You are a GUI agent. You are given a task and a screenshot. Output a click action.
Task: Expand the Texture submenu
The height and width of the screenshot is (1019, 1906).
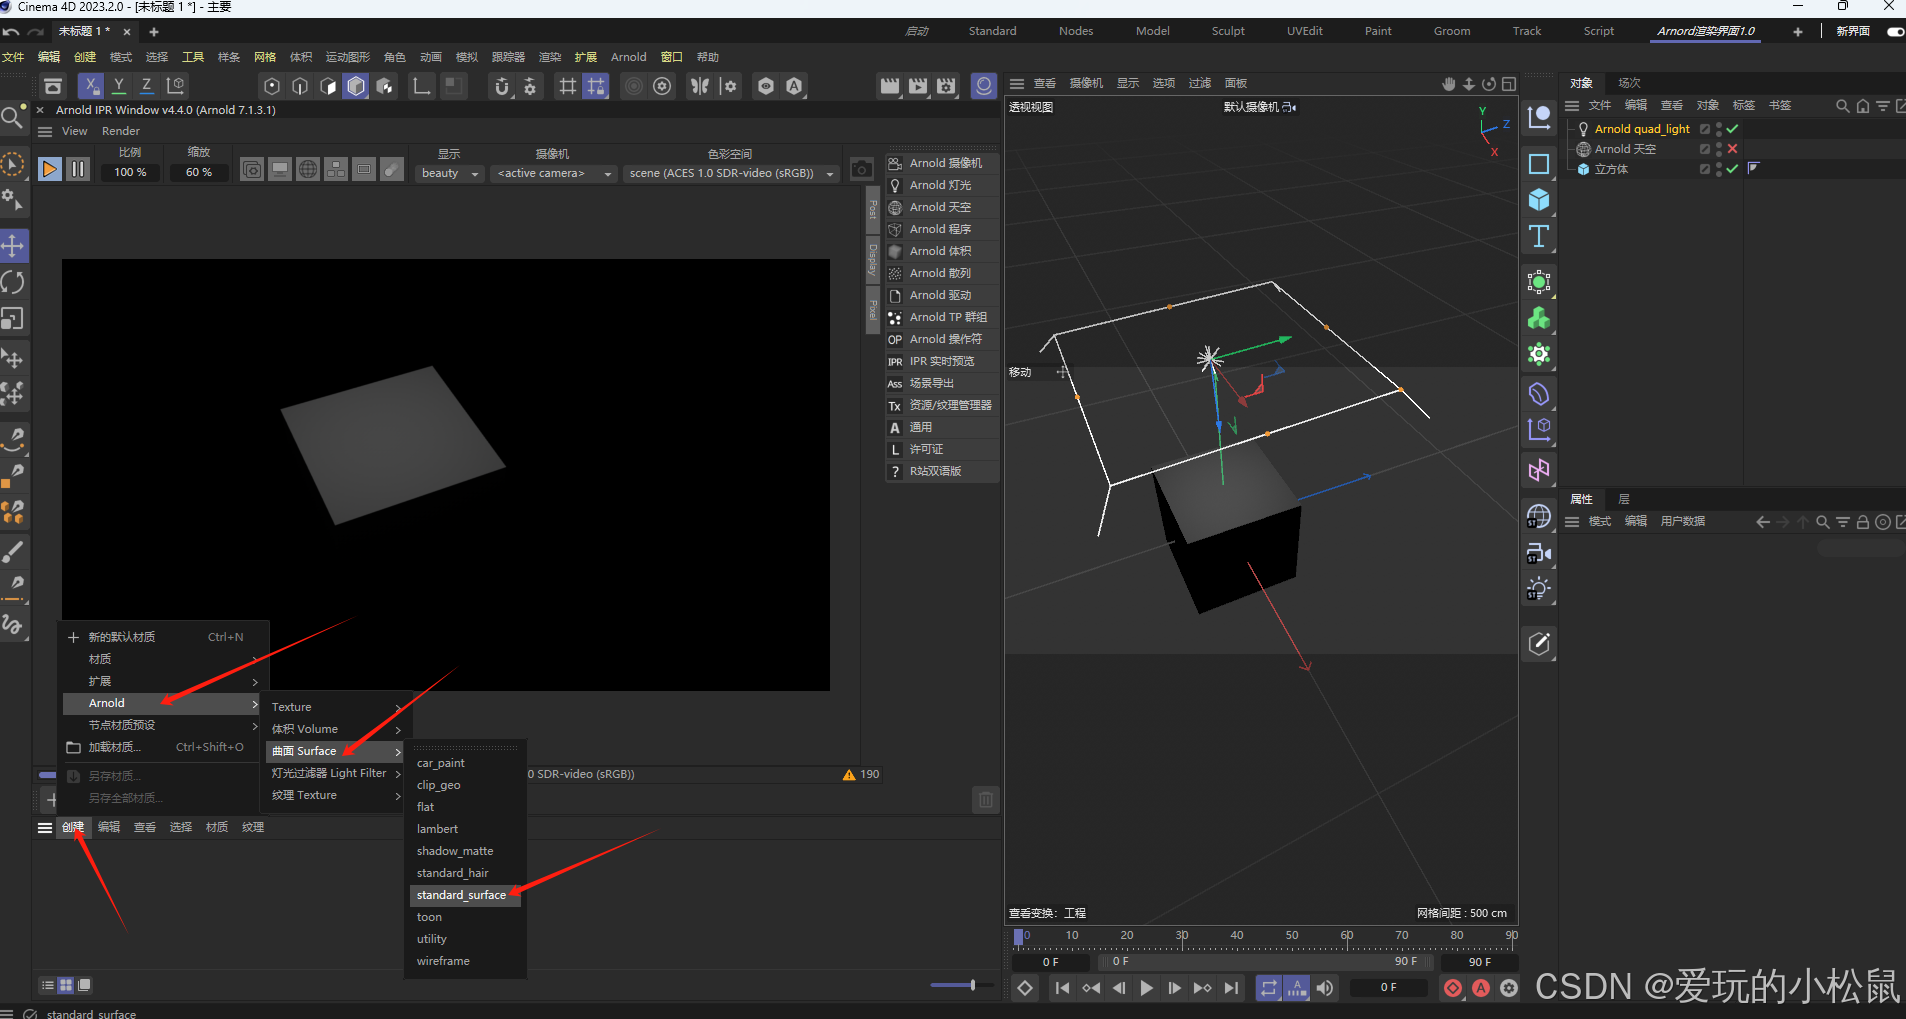point(336,707)
